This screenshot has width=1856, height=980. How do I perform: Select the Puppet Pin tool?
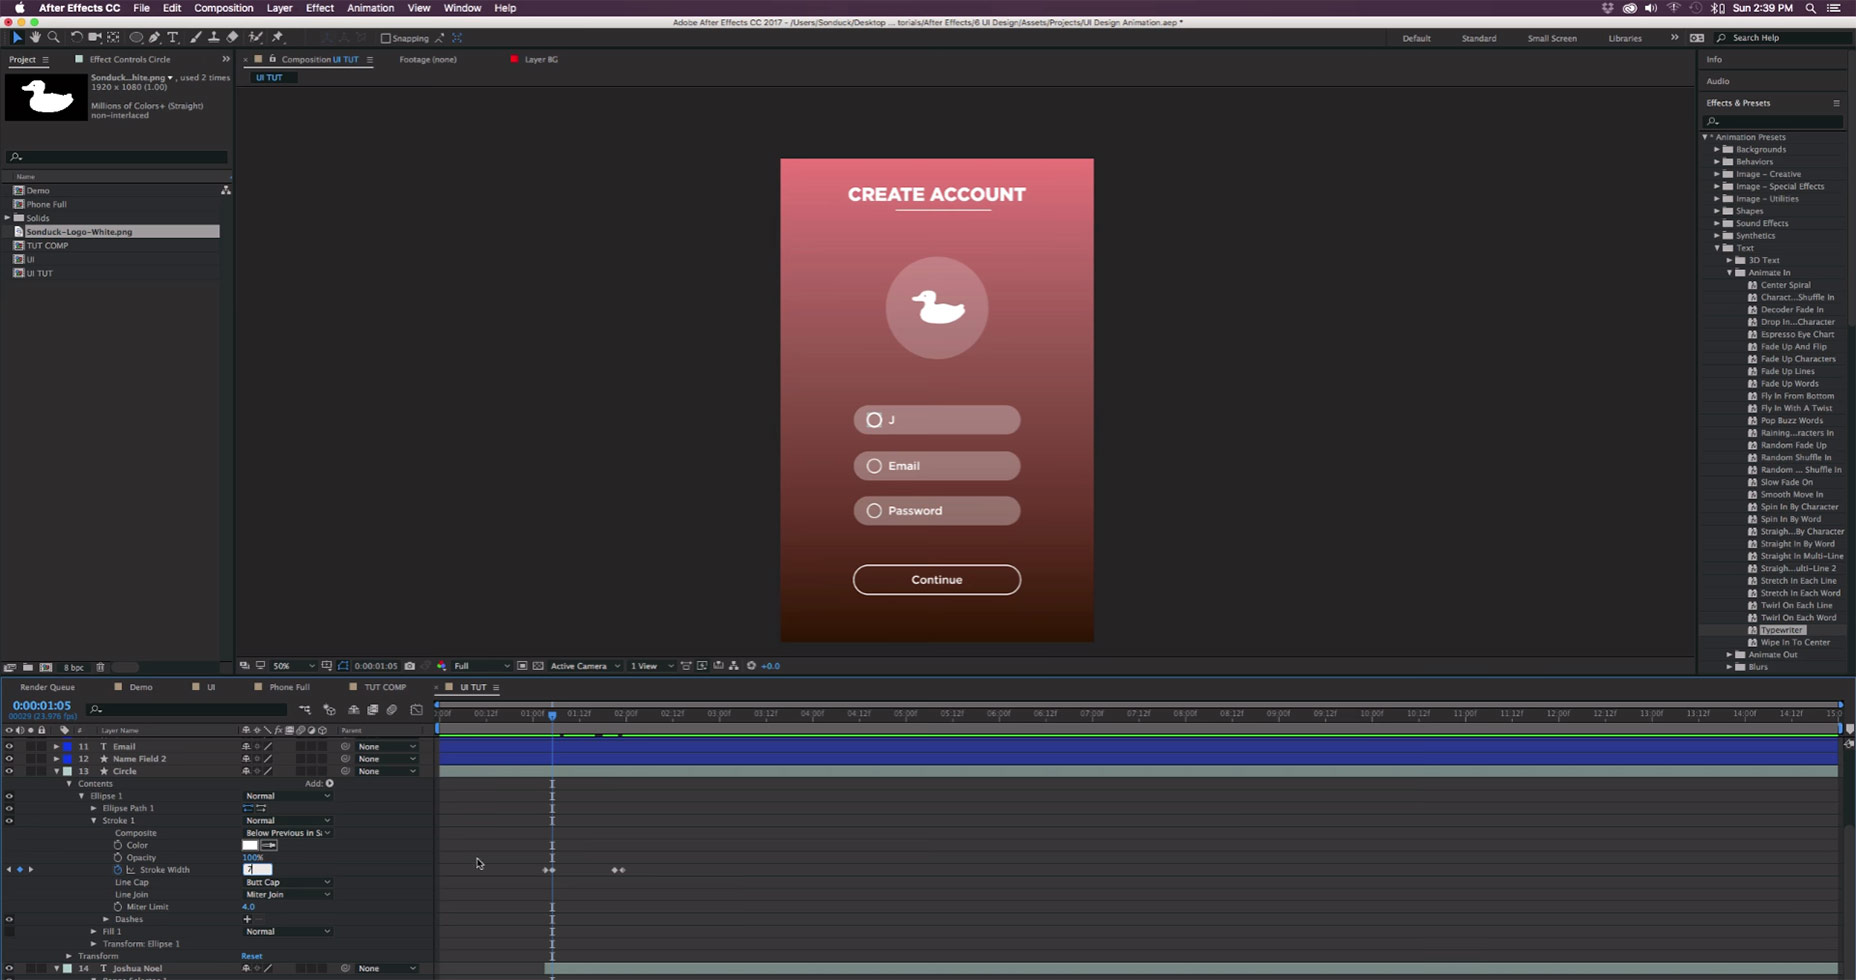tap(277, 37)
